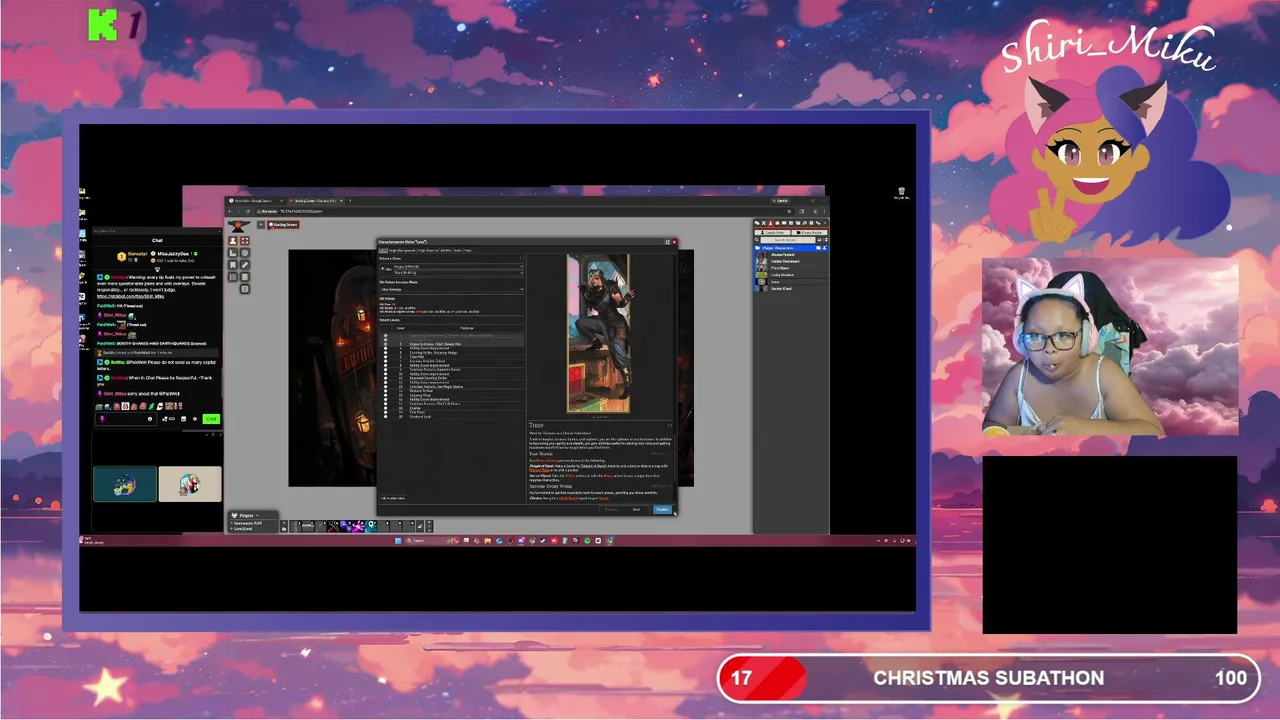
Task: Switch to the Google Search browser tab
Action: [x=254, y=201]
